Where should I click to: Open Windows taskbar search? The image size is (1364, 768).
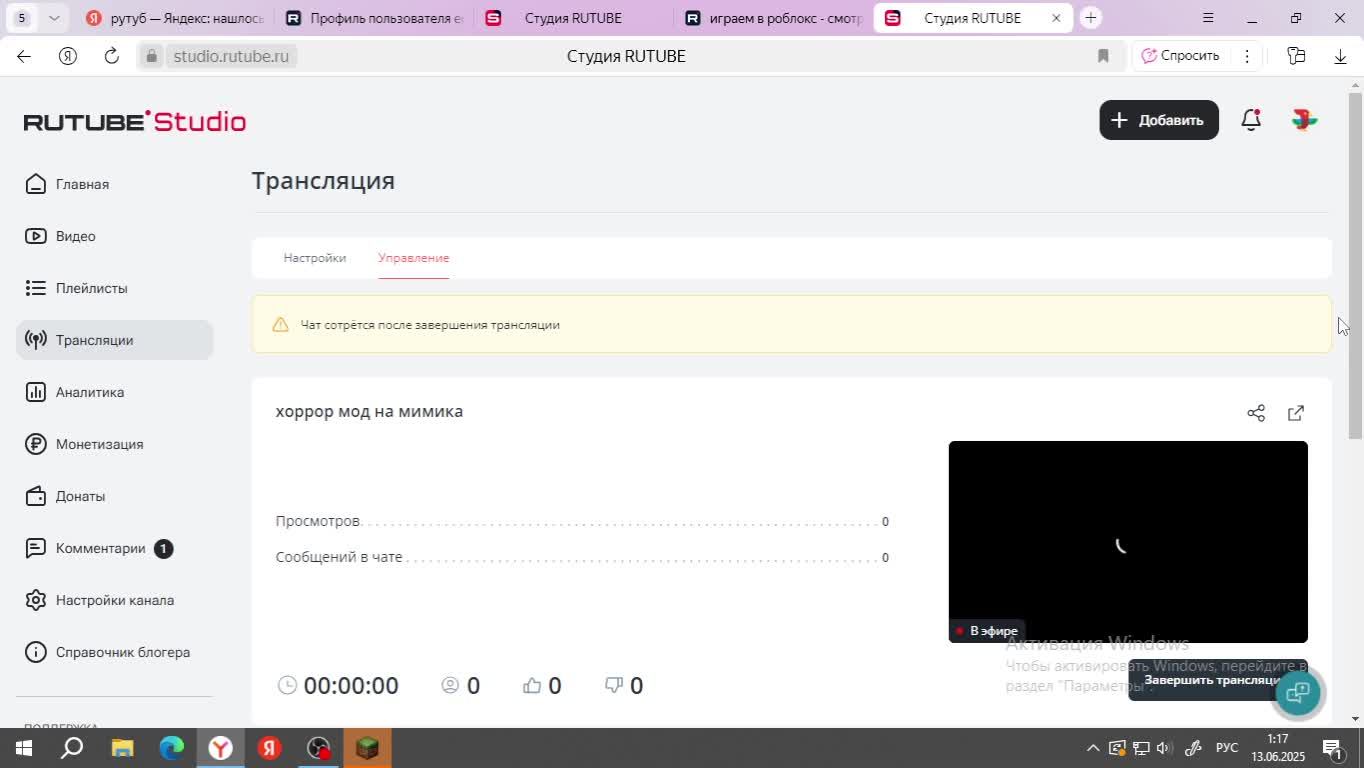72,748
